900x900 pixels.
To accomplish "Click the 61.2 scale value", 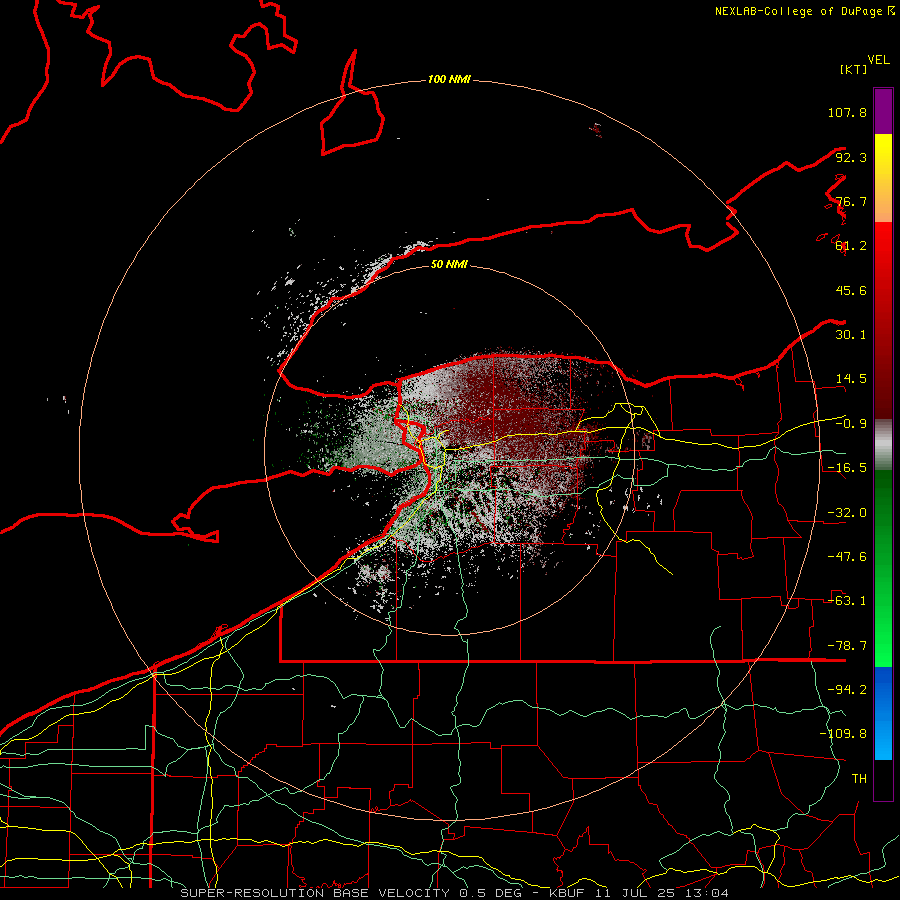I will point(851,246).
